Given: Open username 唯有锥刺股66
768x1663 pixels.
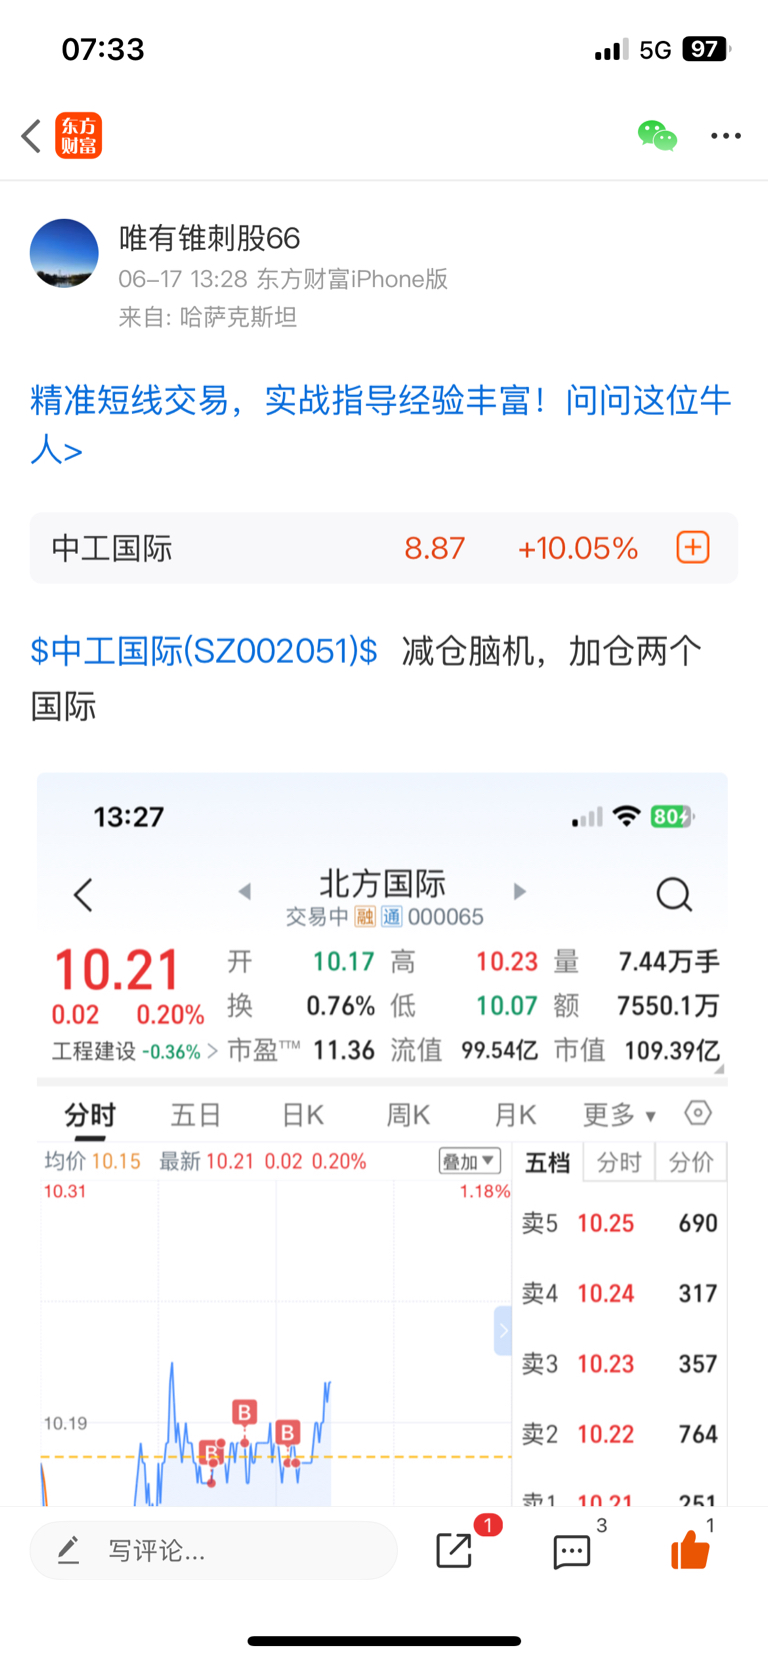Looking at the screenshot, I should coord(210,238).
